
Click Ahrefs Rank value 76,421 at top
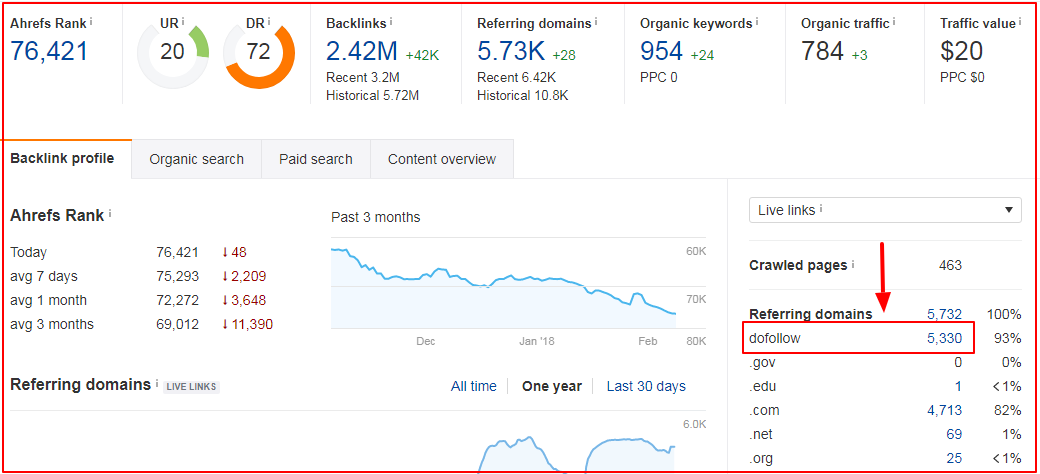coord(49,51)
